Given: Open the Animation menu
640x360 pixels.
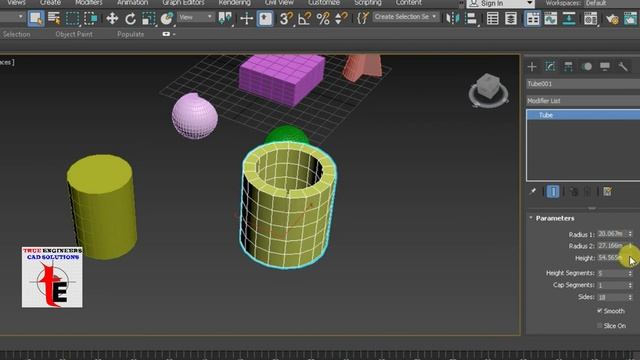Looking at the screenshot, I should pos(133,3).
